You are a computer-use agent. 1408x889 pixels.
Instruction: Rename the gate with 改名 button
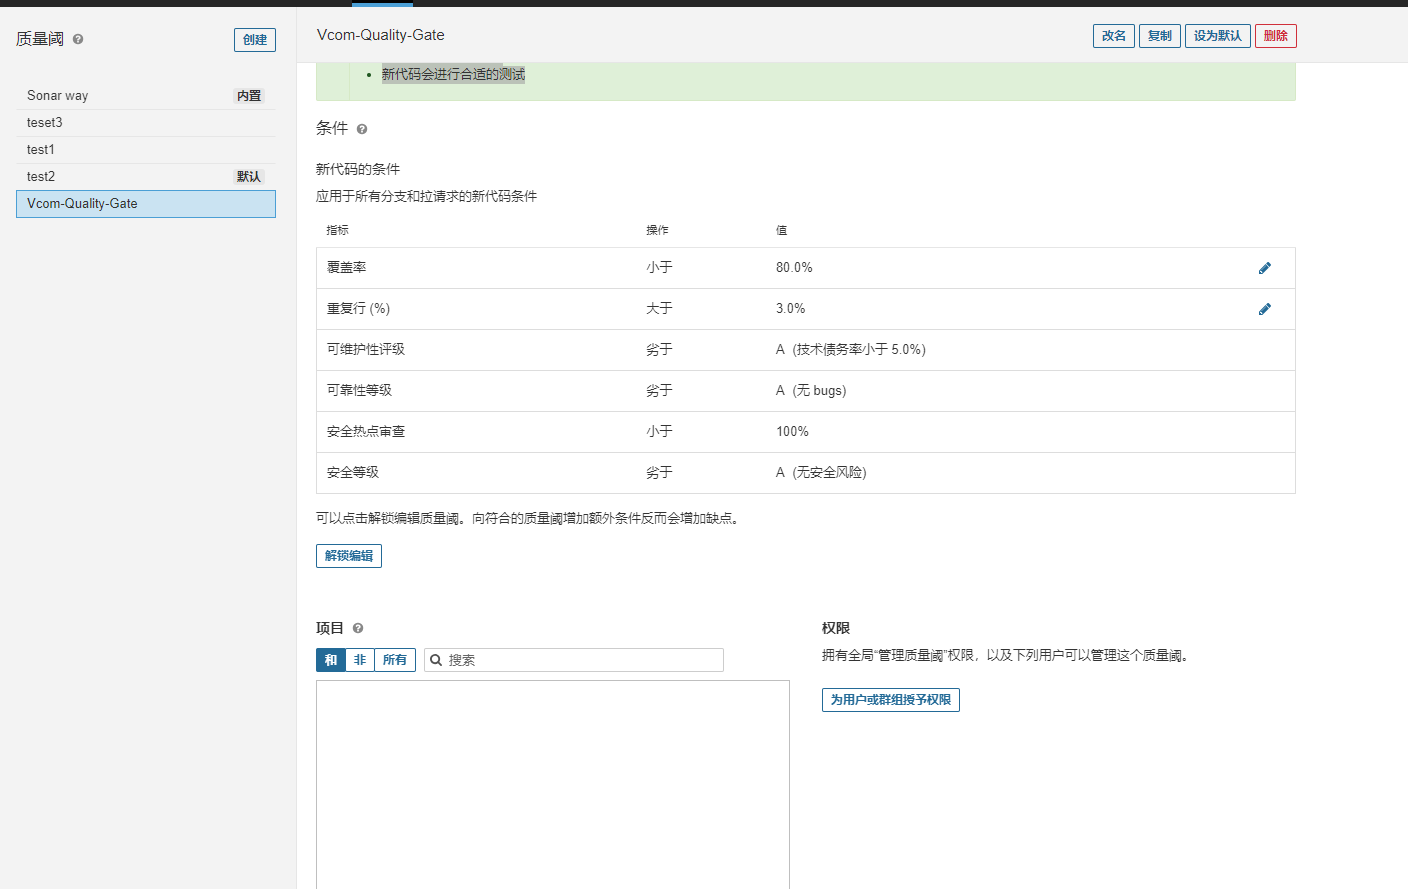coord(1114,36)
